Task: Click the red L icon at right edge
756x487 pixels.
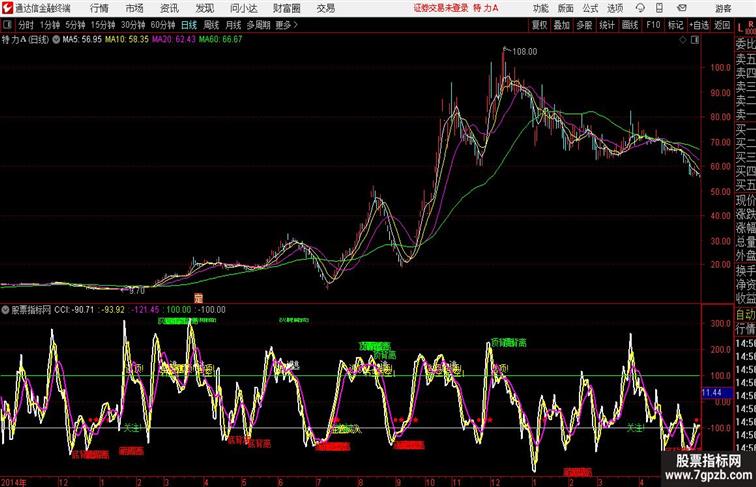Action: tap(740, 27)
